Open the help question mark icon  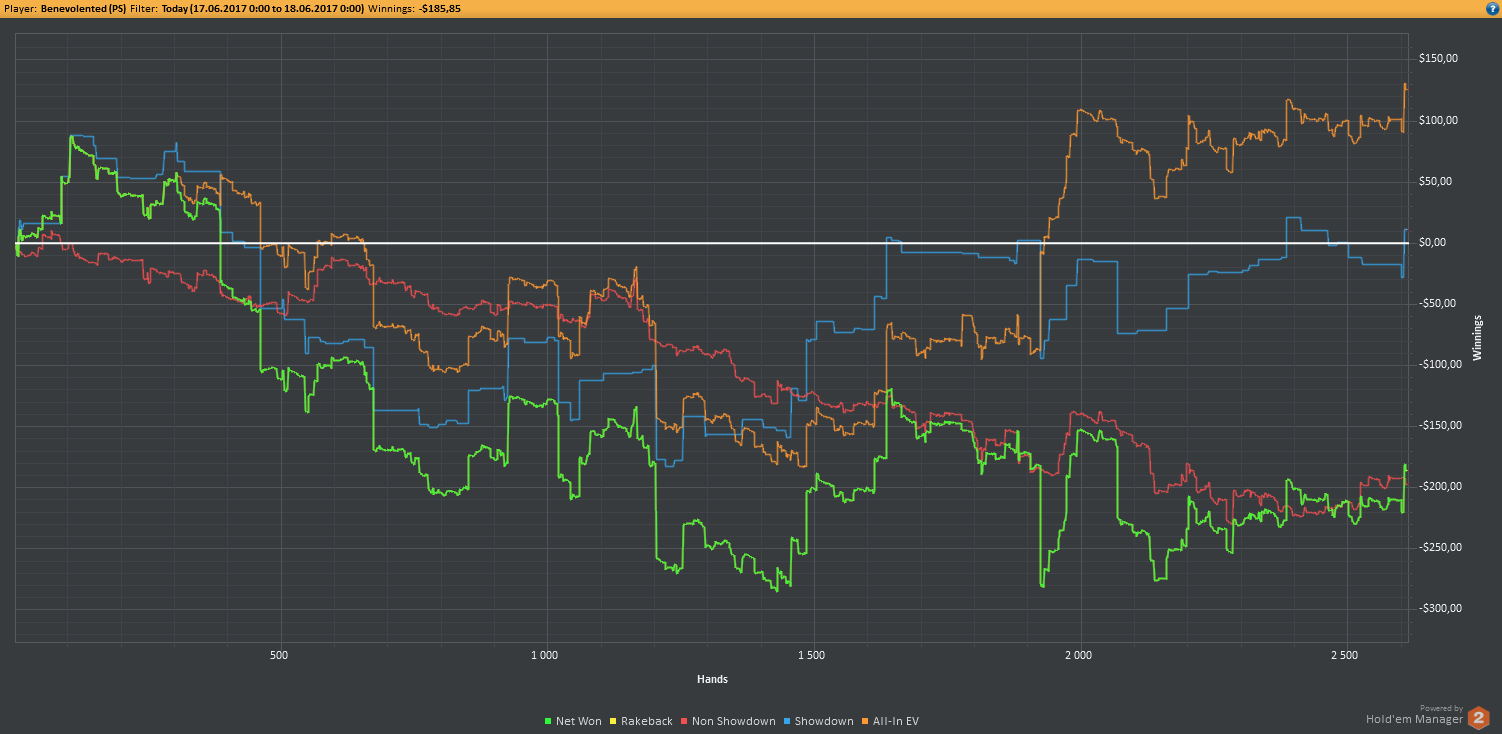tap(1492, 8)
